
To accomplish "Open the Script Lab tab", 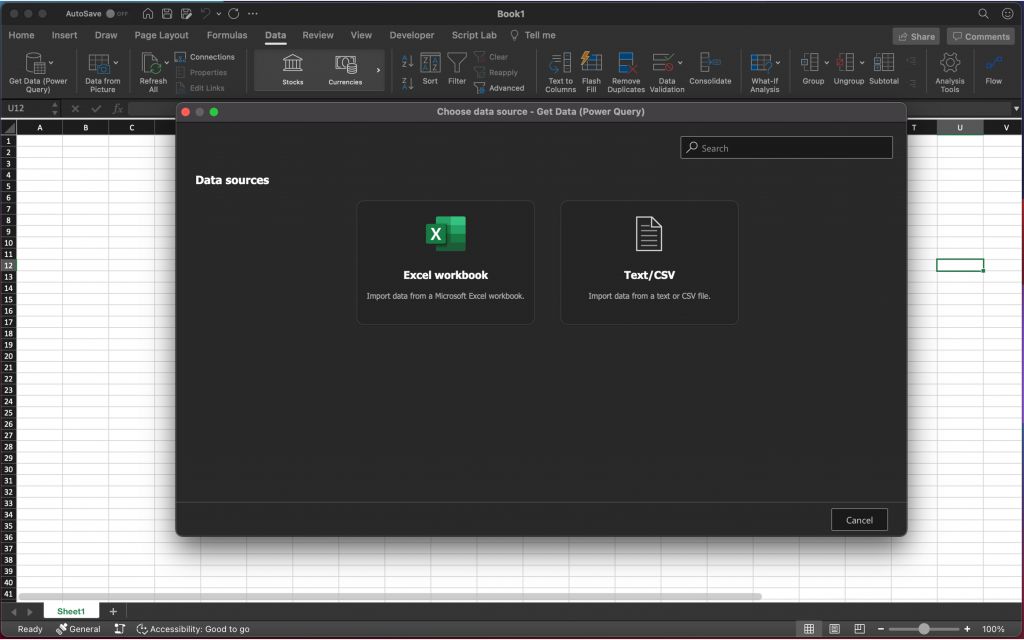I will tap(474, 35).
